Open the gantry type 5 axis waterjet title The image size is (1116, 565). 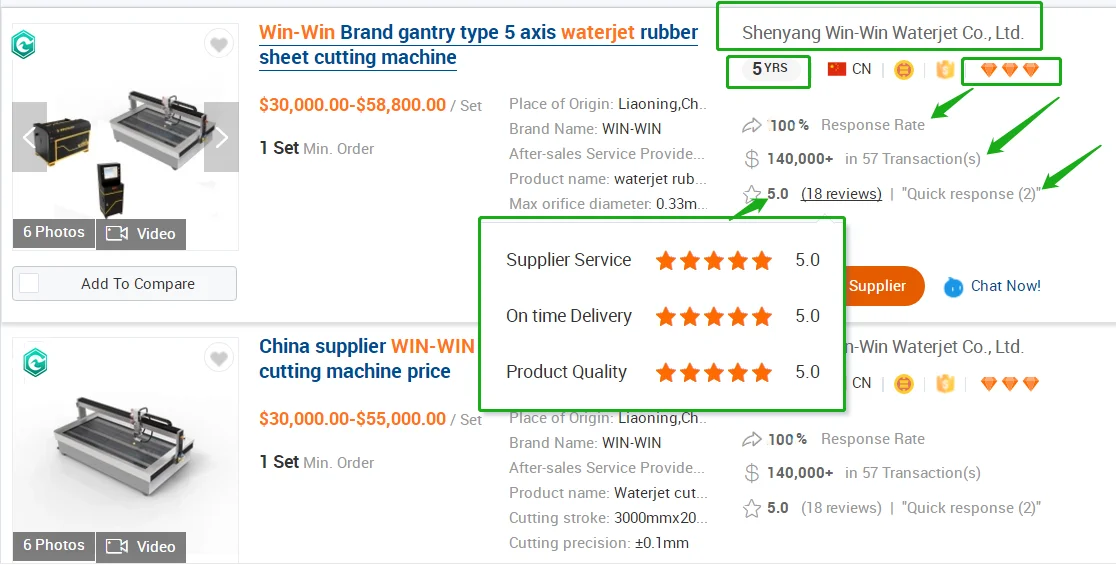click(x=478, y=45)
